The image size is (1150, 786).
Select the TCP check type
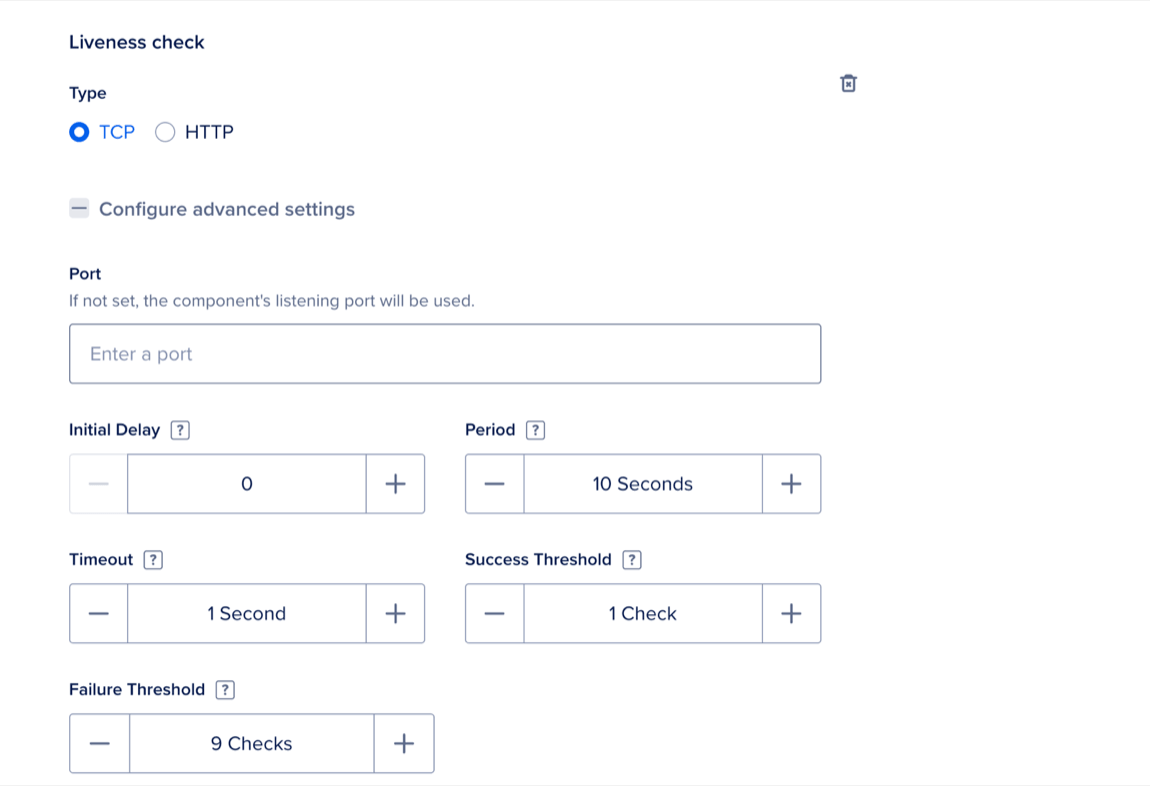[80, 132]
